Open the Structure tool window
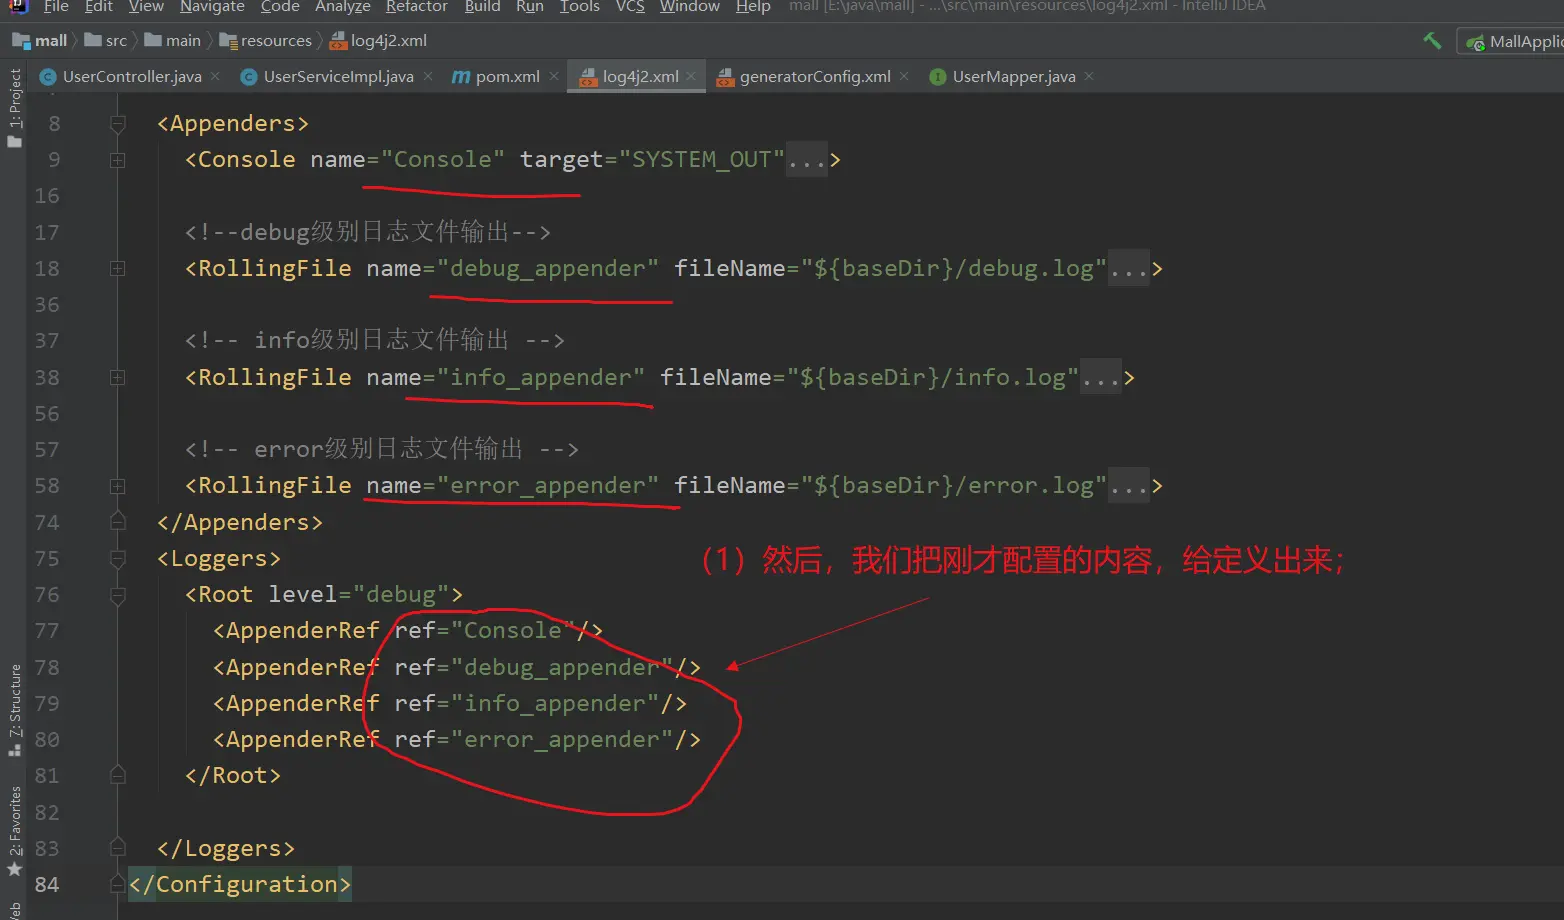This screenshot has width=1564, height=920. point(14,710)
